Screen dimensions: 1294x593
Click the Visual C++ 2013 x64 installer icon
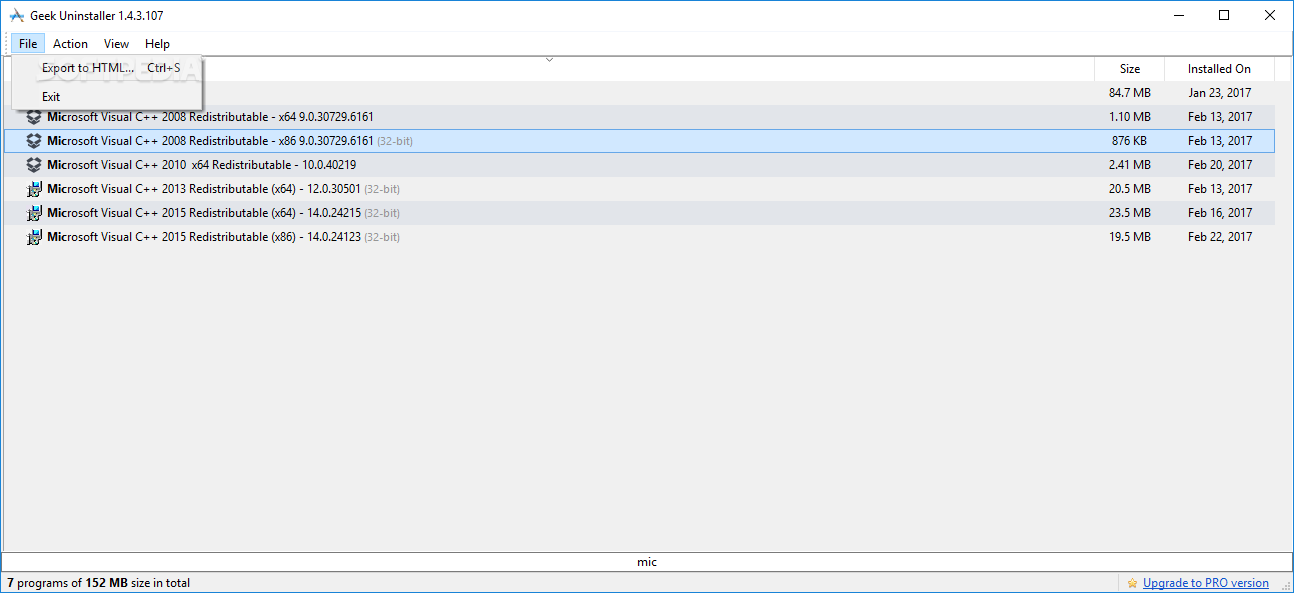[x=34, y=189]
